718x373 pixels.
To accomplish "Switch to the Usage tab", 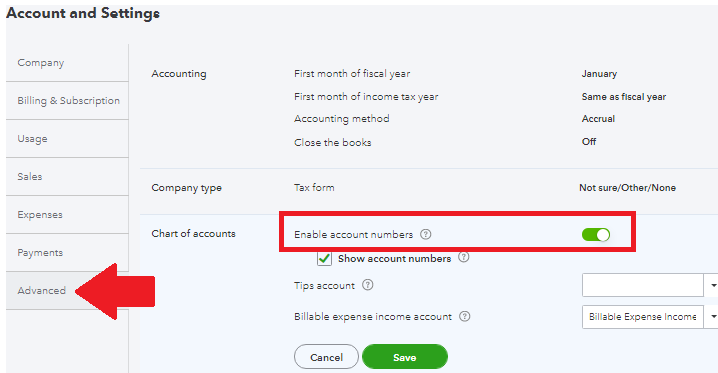I will pos(67,139).
